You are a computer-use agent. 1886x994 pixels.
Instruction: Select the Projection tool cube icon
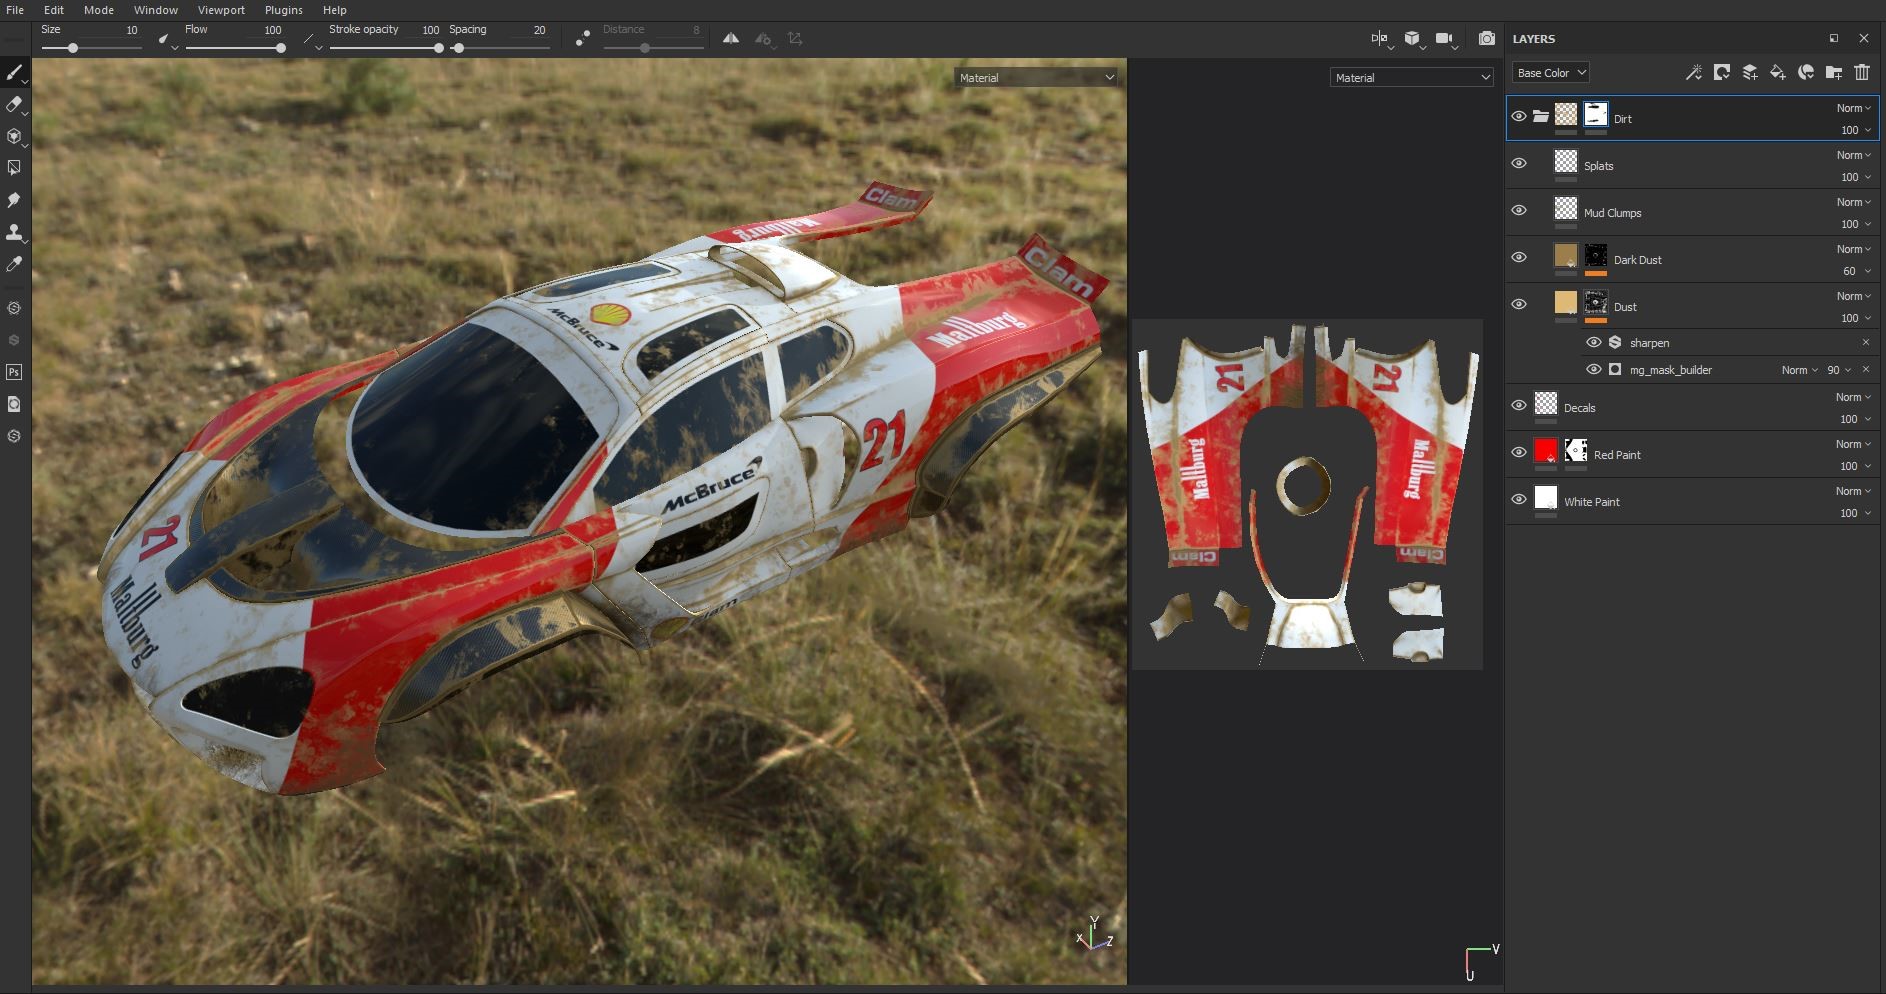[14, 136]
